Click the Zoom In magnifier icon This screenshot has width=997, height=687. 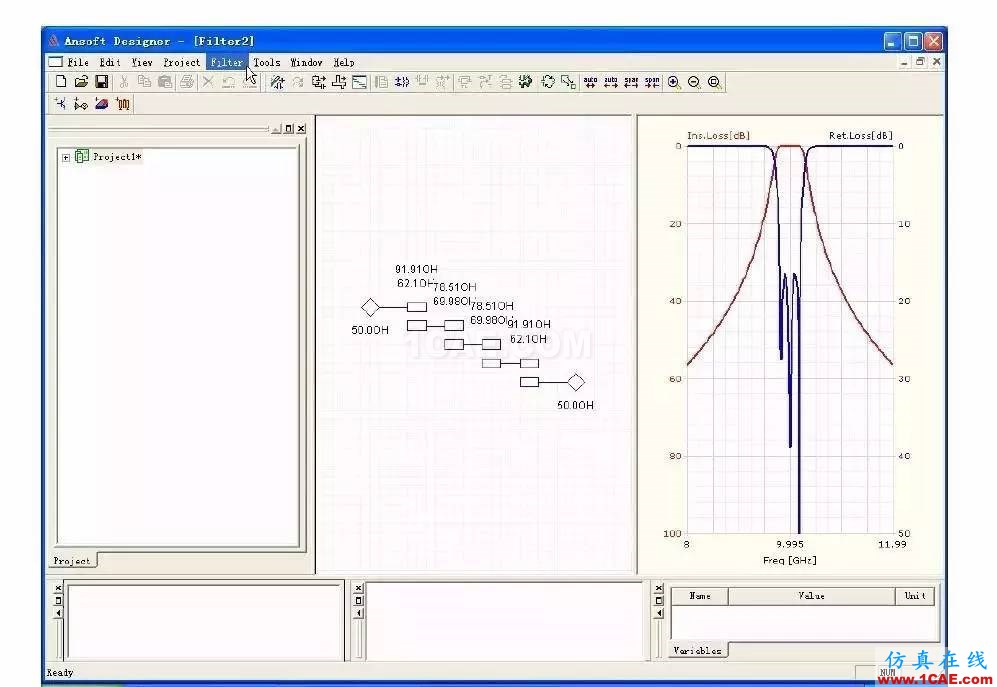(x=674, y=82)
